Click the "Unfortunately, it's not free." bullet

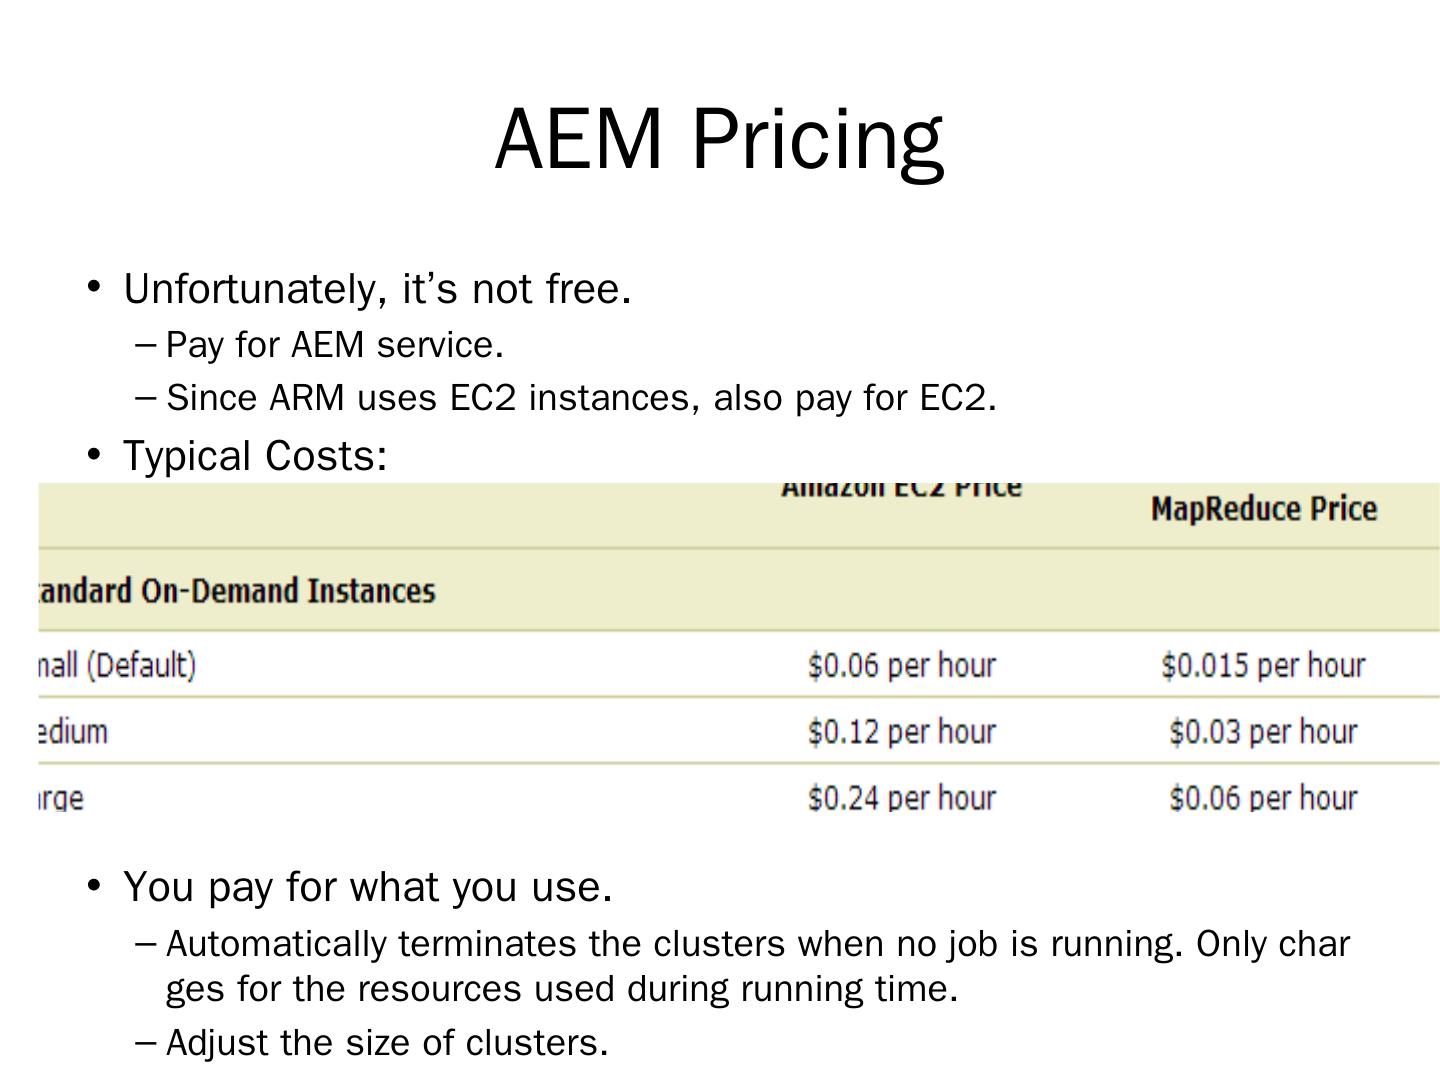click(x=377, y=289)
